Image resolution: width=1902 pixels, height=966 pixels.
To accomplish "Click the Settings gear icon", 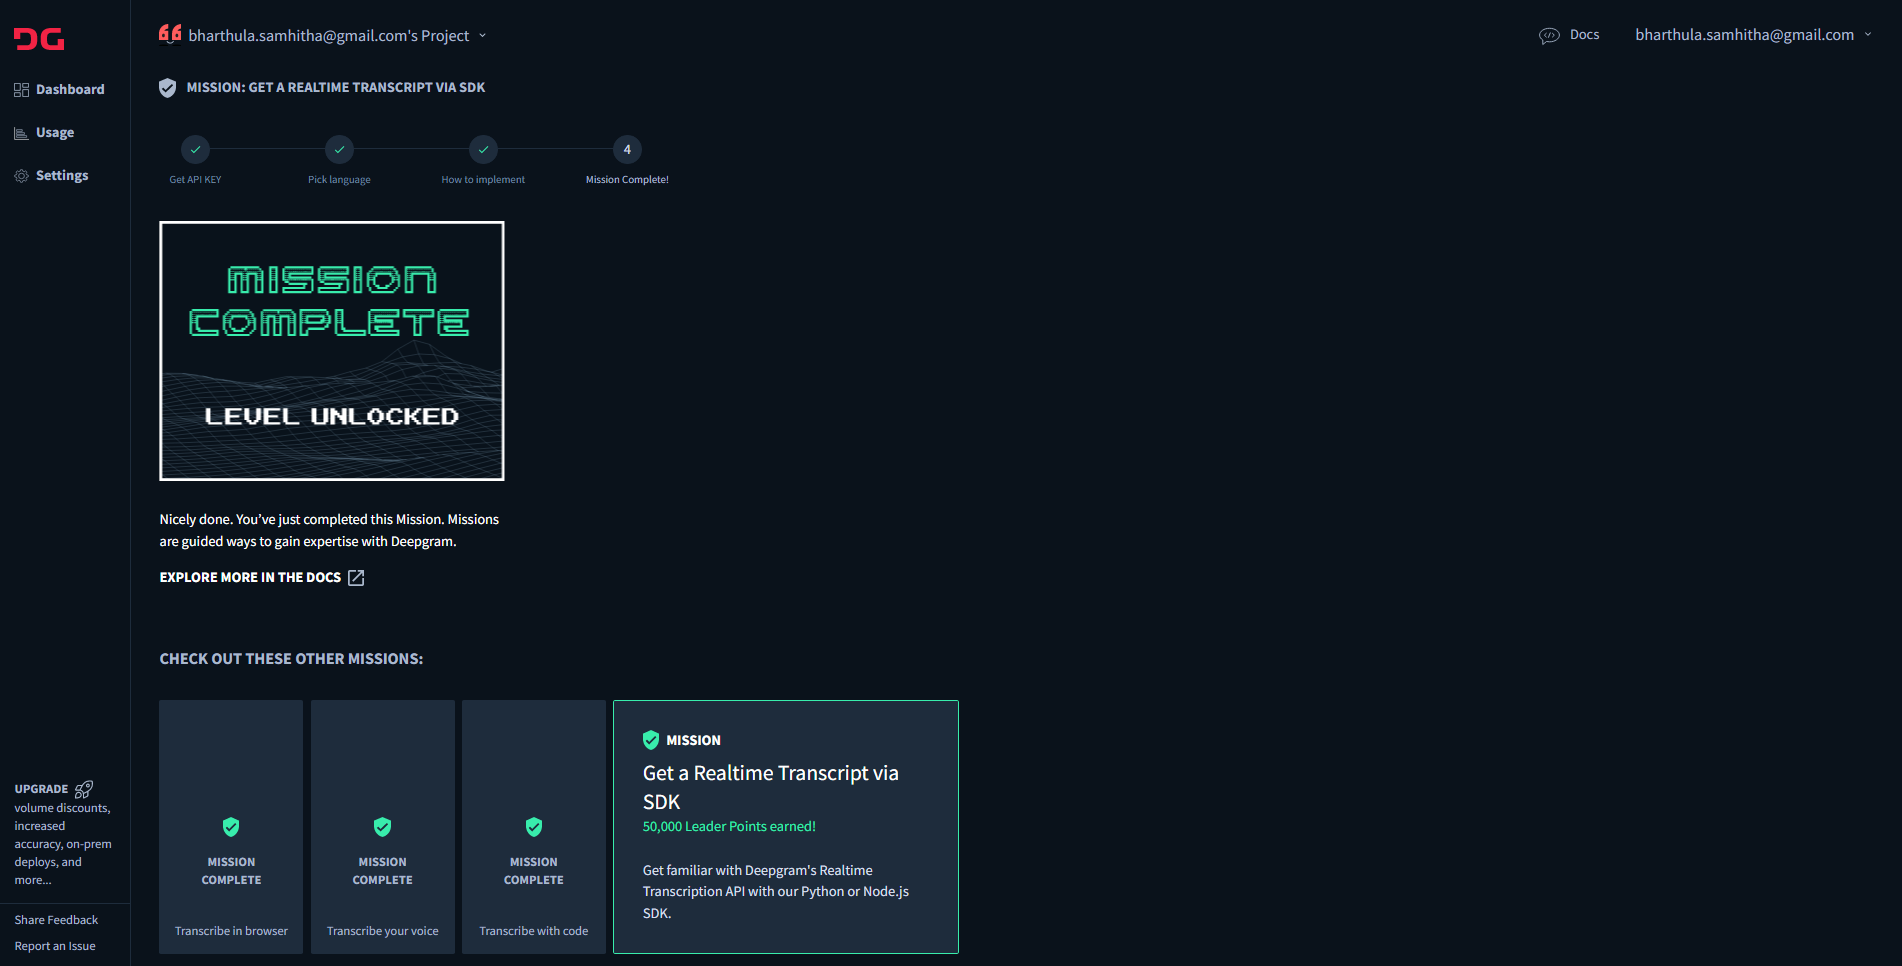I will (x=21, y=176).
